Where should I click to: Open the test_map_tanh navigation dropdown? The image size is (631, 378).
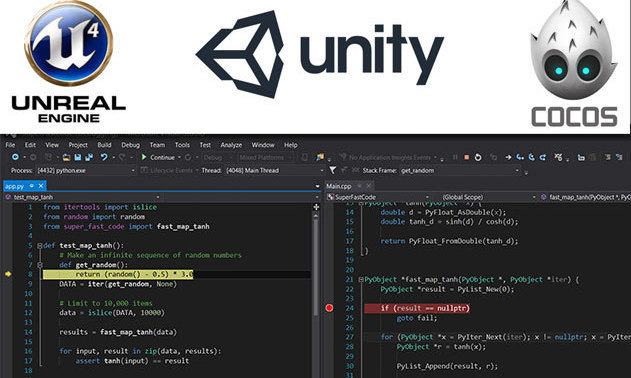coord(82,197)
